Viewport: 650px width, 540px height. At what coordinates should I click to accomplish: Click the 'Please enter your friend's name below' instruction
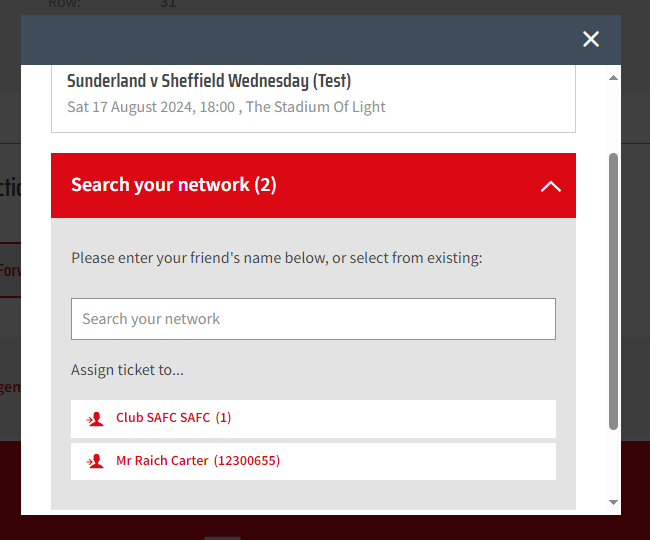point(277,258)
